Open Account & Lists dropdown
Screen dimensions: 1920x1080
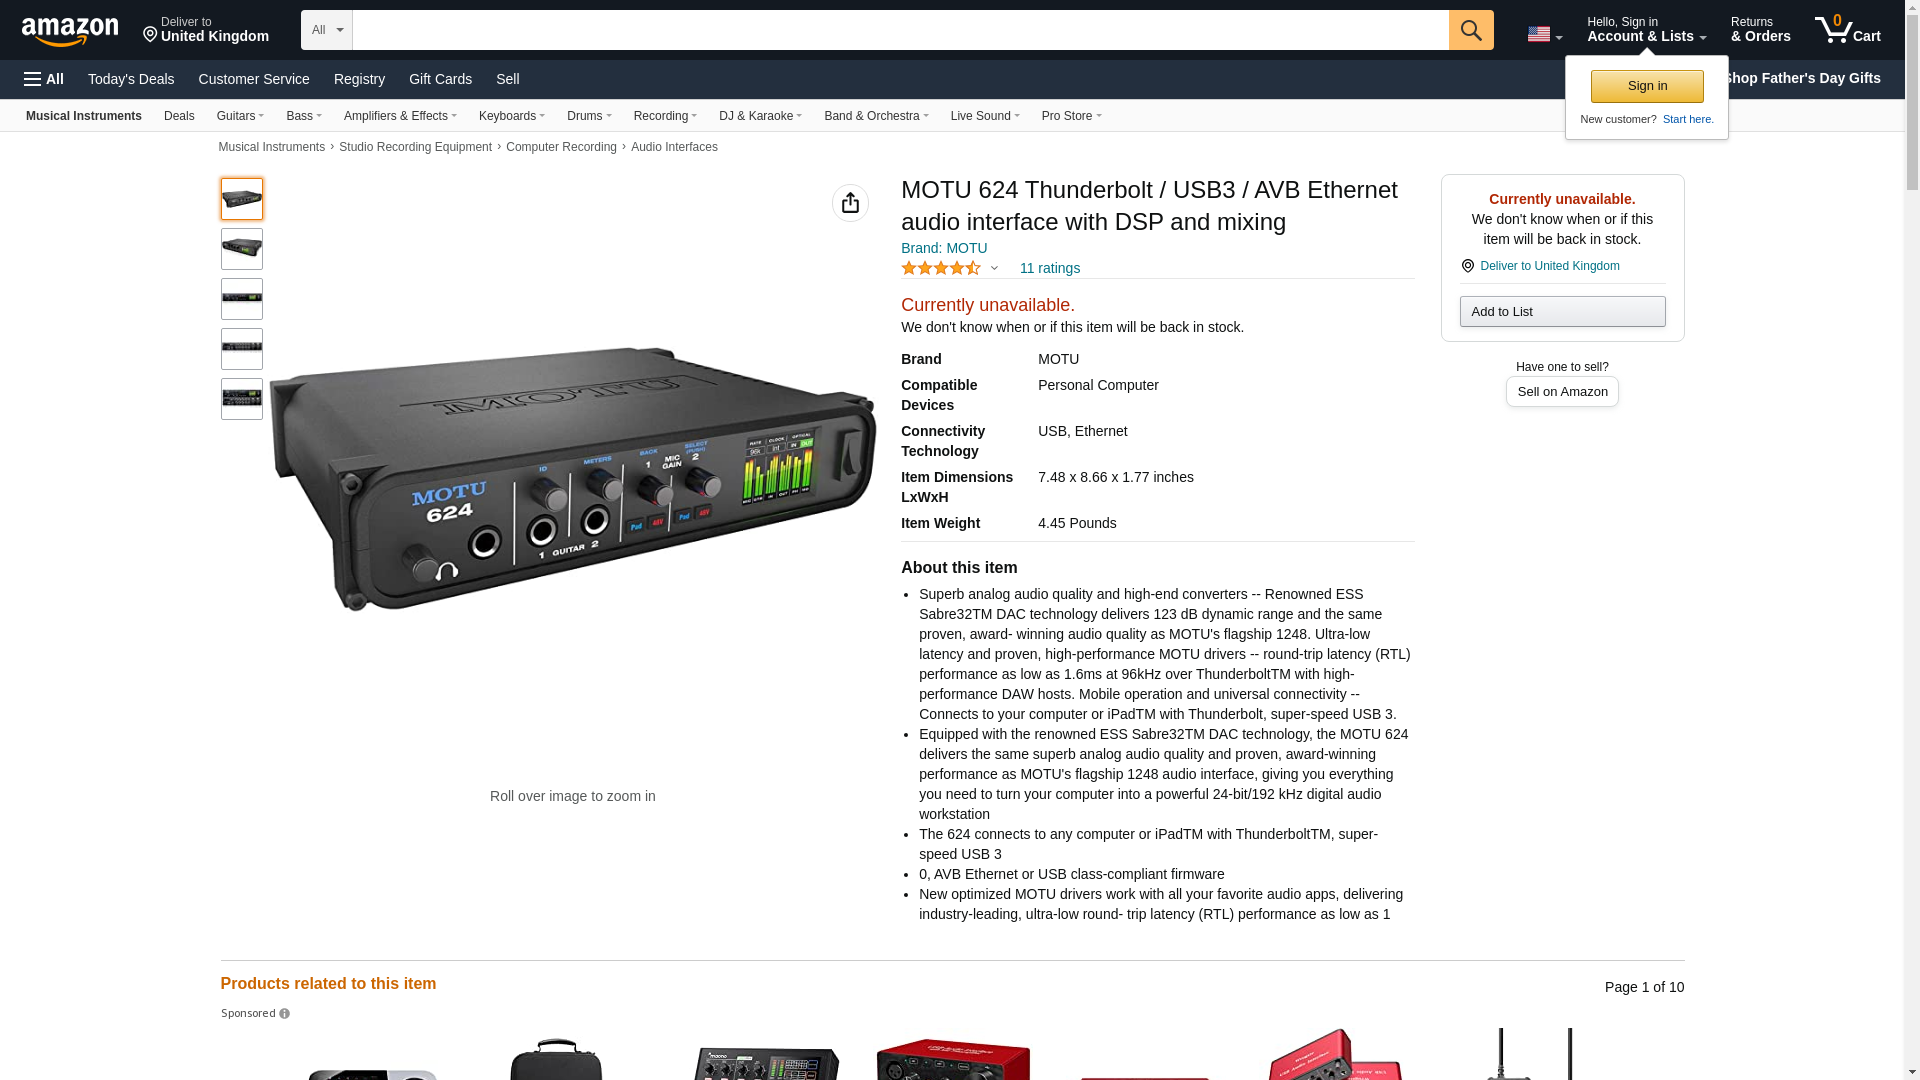tap(1645, 30)
